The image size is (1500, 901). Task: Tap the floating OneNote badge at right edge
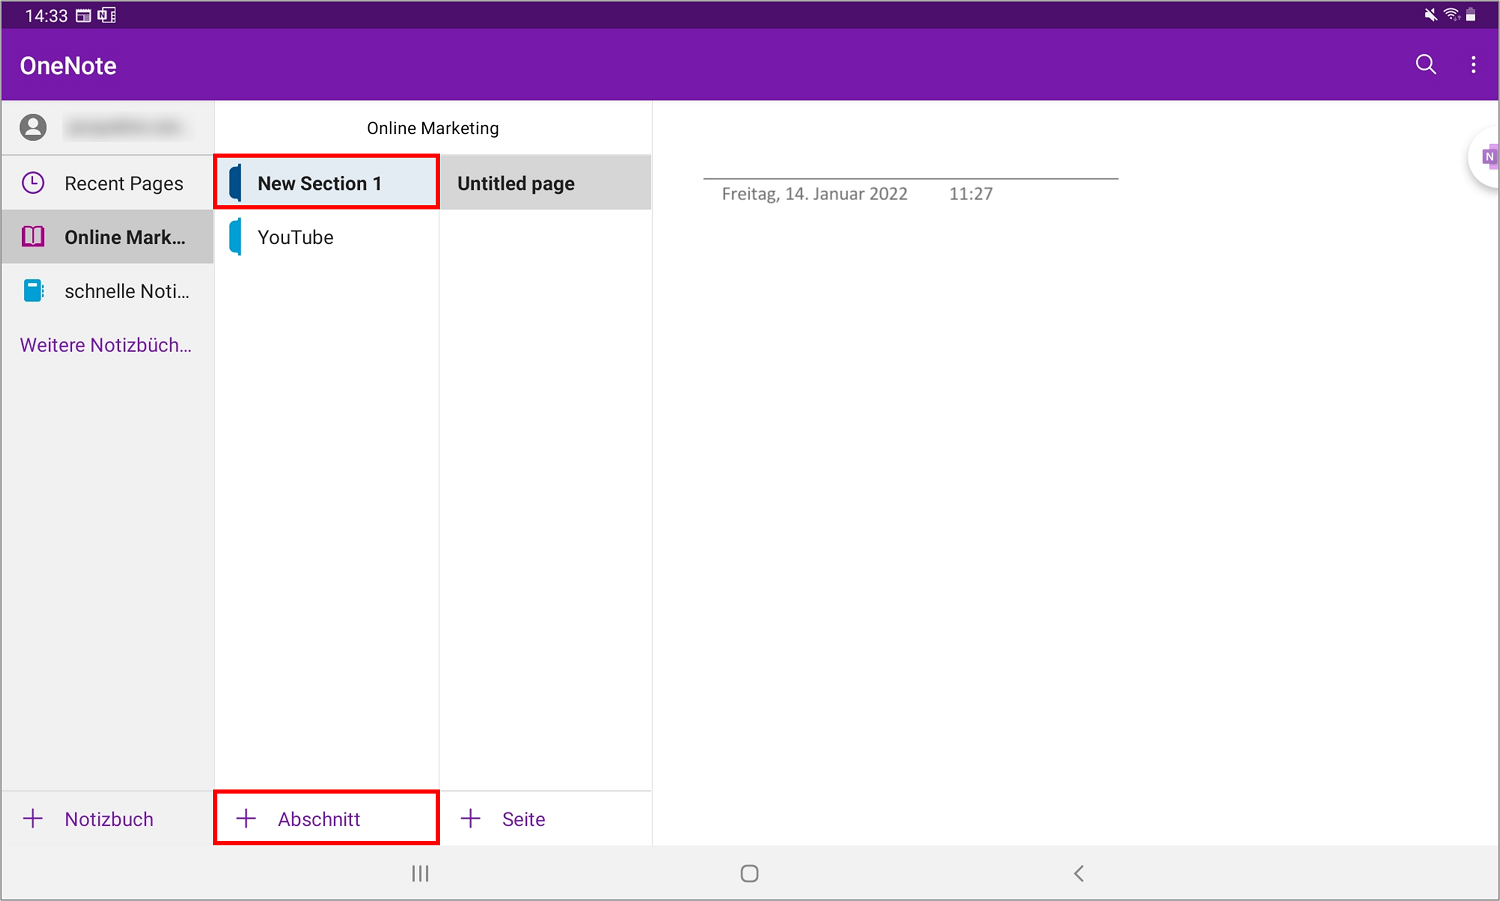point(1485,157)
